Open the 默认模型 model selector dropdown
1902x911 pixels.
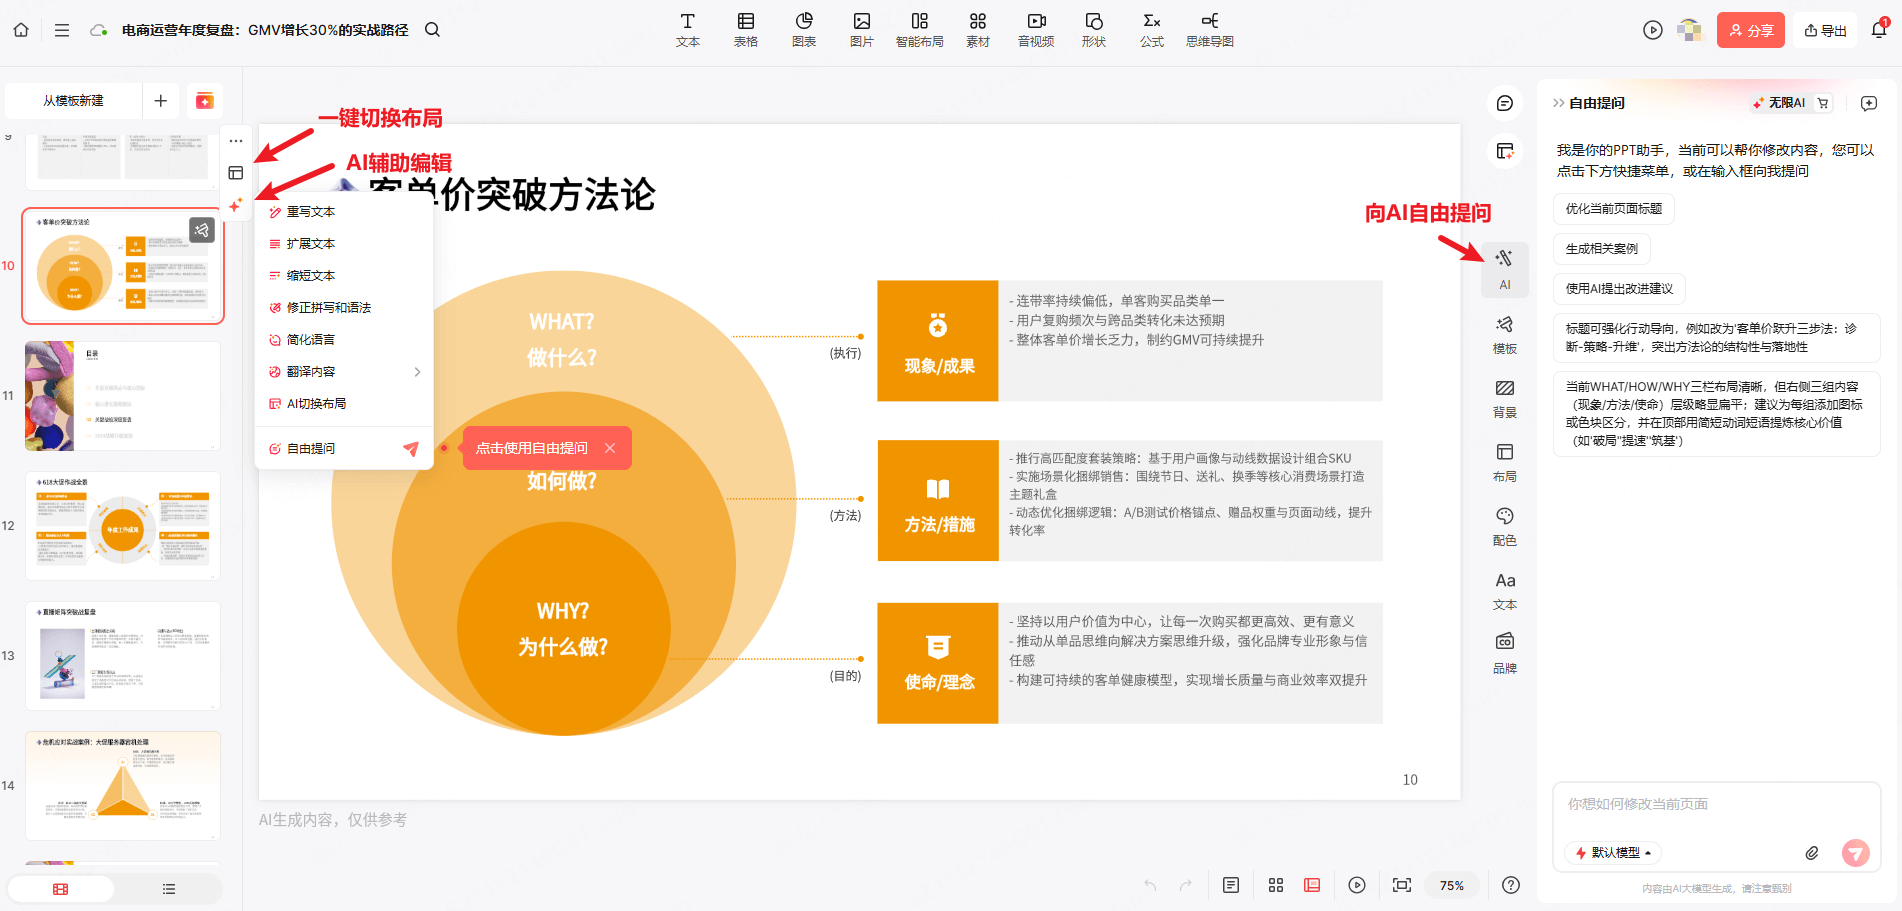(x=1611, y=853)
